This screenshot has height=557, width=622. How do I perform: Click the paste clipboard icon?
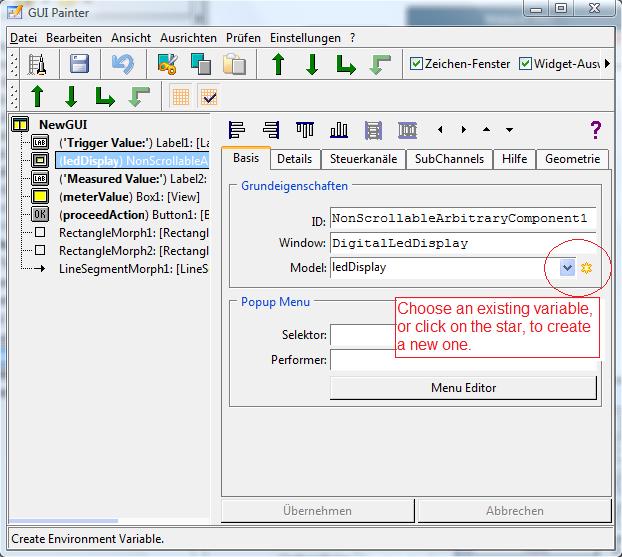click(234, 65)
